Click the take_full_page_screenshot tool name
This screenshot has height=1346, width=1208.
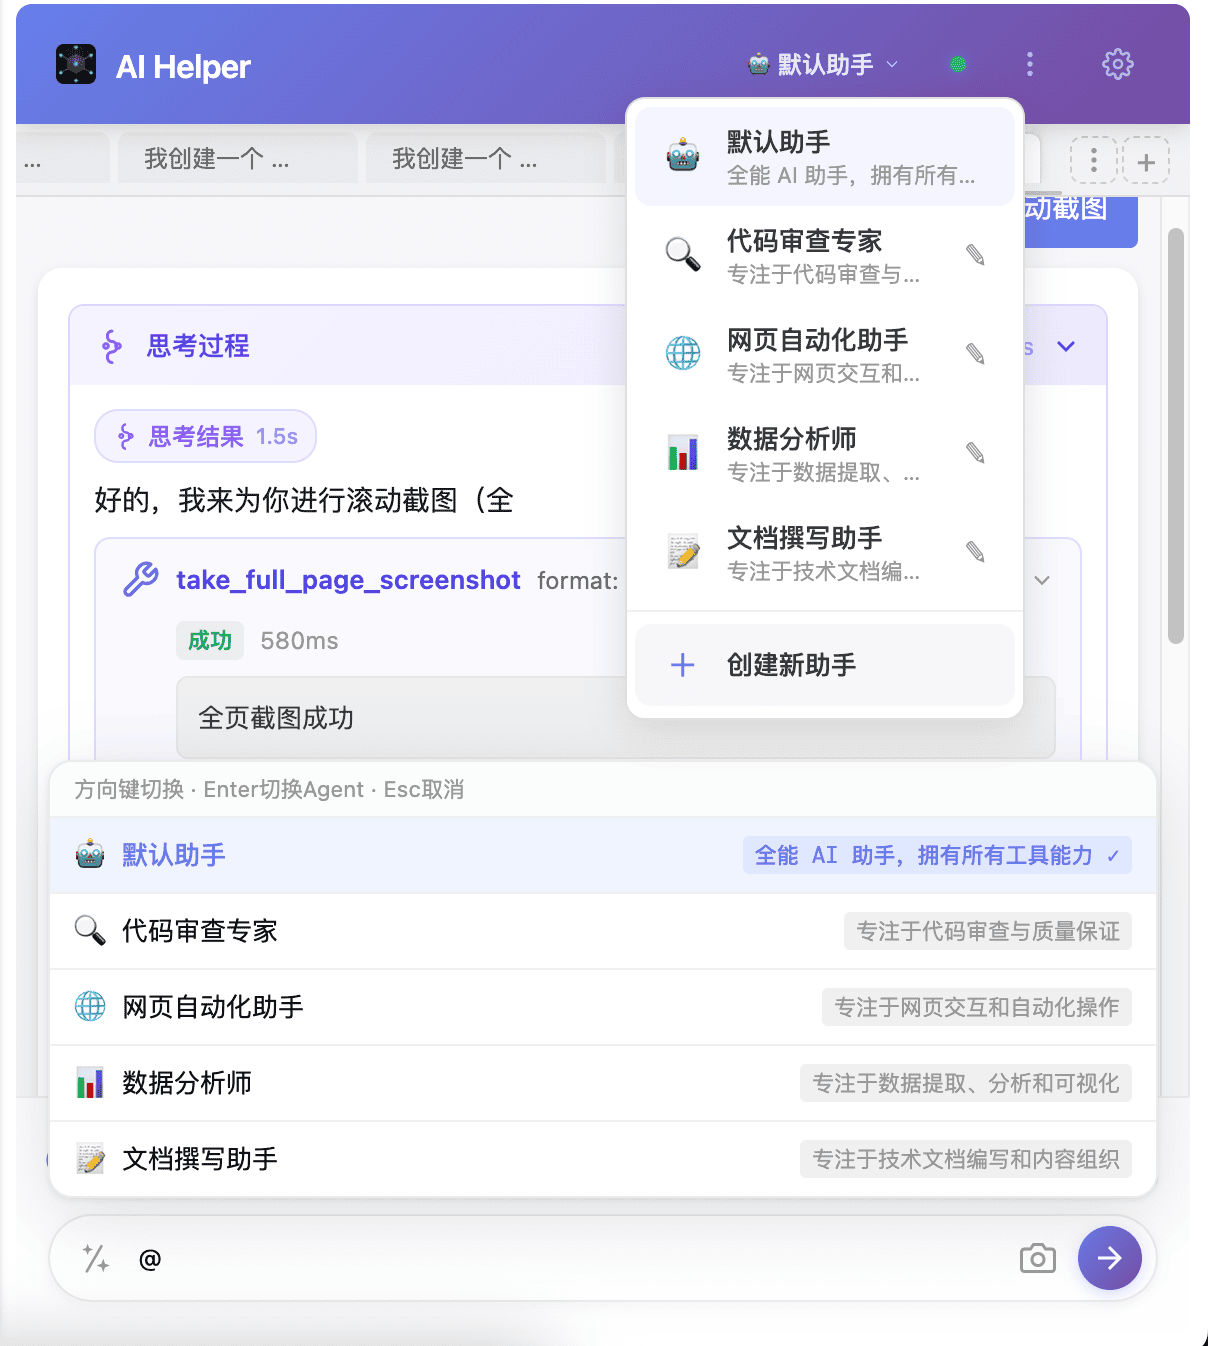tap(348, 581)
